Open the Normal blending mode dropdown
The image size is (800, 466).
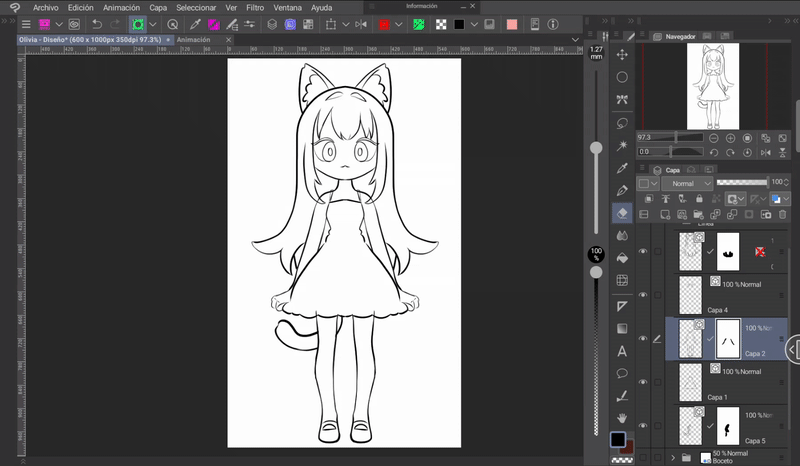[686, 184]
